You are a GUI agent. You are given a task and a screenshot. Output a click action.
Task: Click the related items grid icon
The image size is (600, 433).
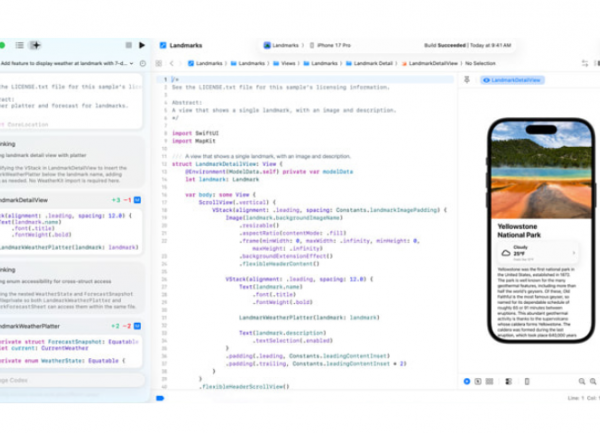tap(158, 63)
